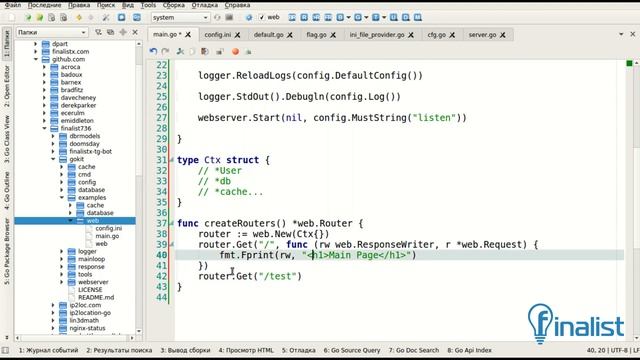Toggle breakpoint with red circle icon
Viewport: 640px width, 360px height.
pos(236,51)
